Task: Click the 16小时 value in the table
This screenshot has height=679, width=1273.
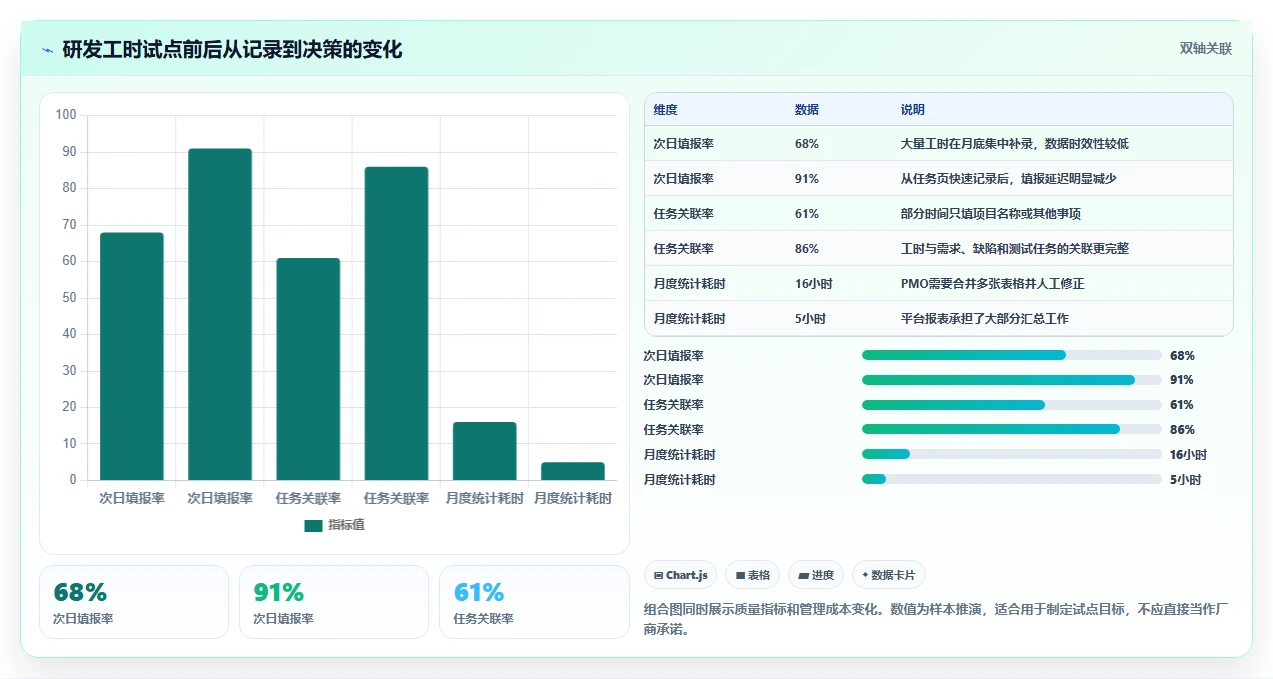Action: point(813,284)
